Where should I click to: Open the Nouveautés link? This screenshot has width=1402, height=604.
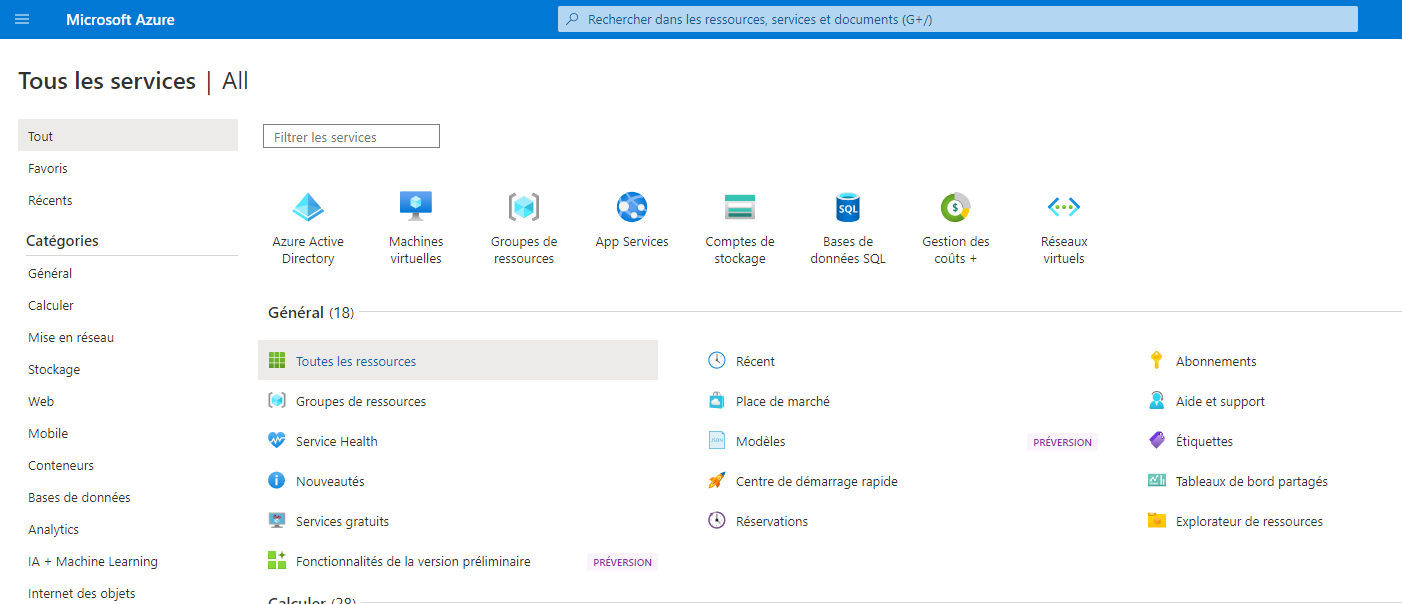(330, 481)
